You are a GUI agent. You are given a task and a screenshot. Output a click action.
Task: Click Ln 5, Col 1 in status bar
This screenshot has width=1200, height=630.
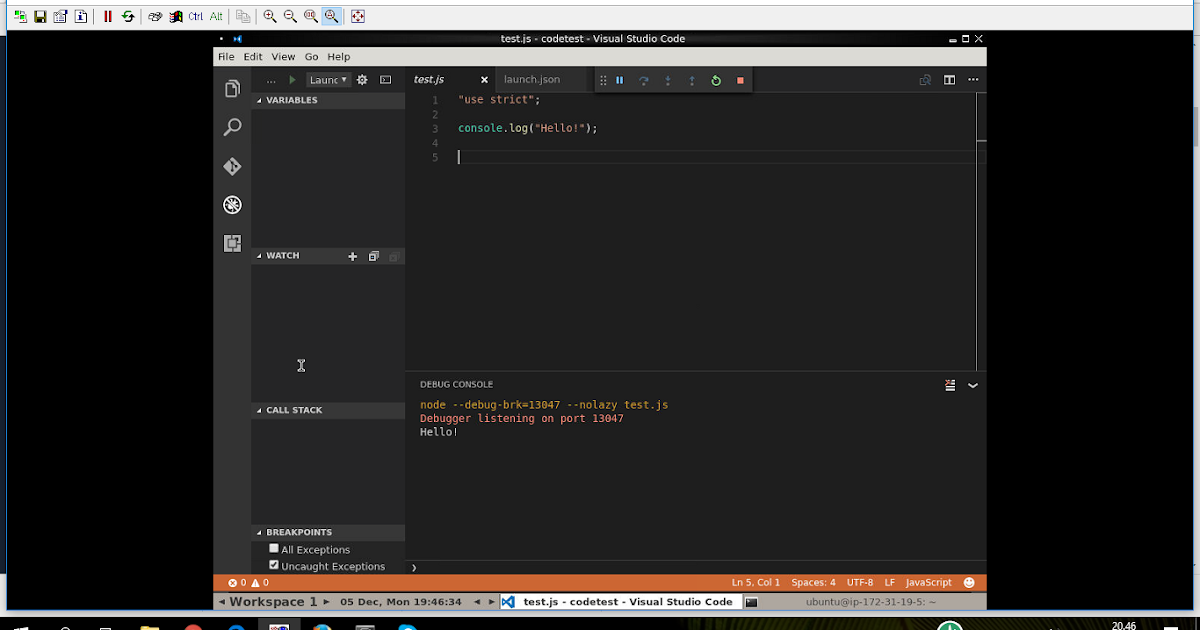[756, 582]
